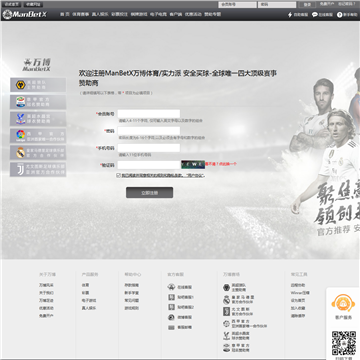Open footer link 关于我们
The width and height of the screenshot is (360, 360).
[x=46, y=293]
